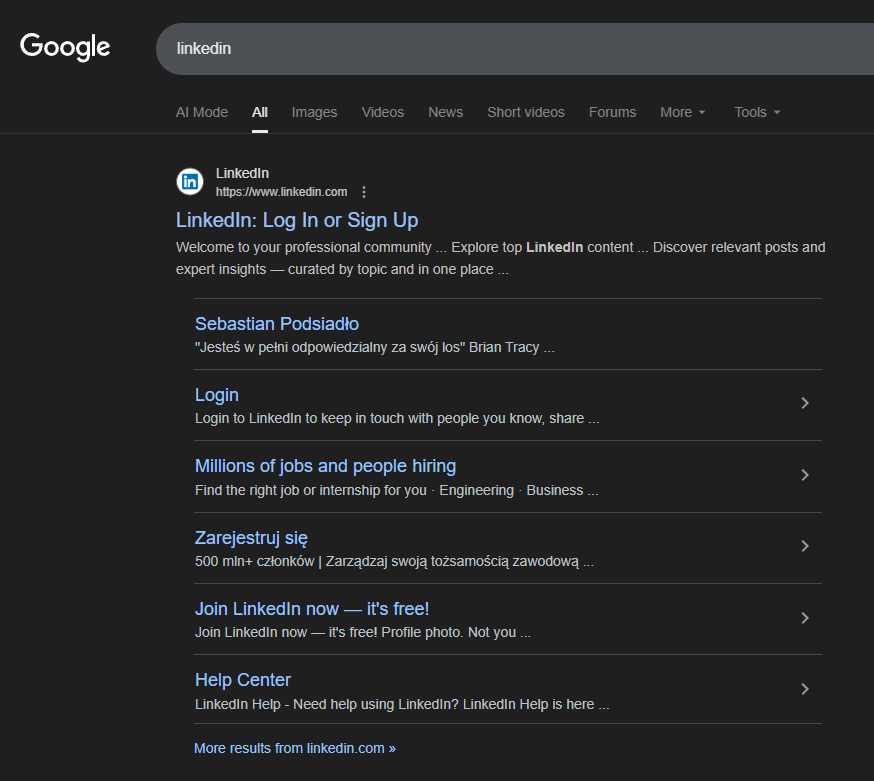Open the More dropdown in search filters
Screen dimensions: 874x781
point(683,112)
